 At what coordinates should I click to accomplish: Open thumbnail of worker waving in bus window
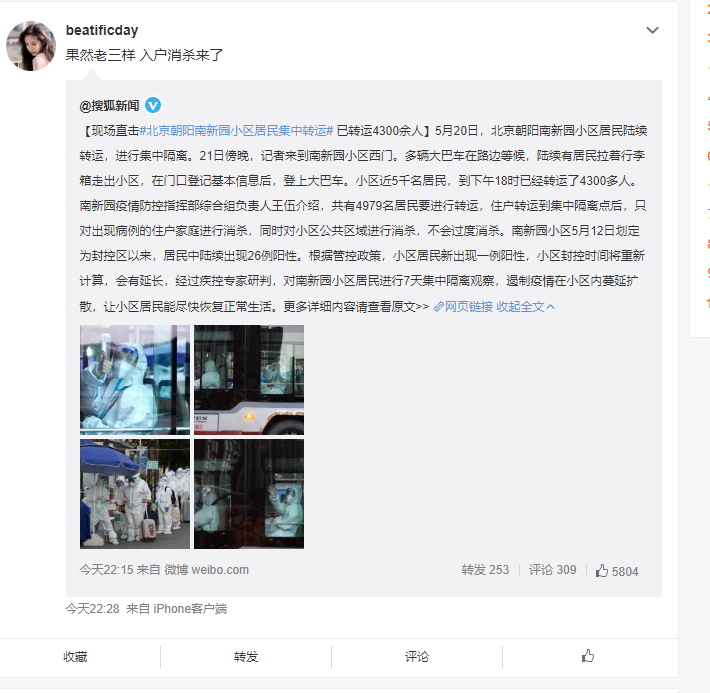[x=249, y=494]
